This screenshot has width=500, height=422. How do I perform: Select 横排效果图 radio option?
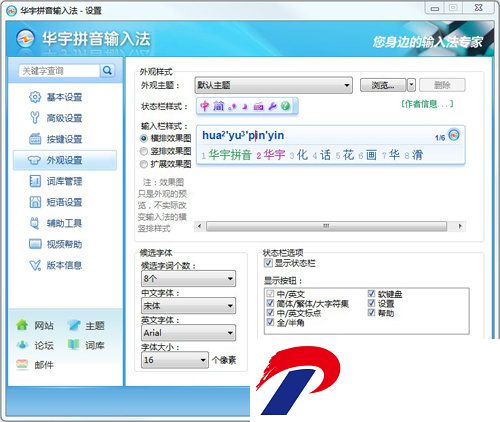pos(144,138)
